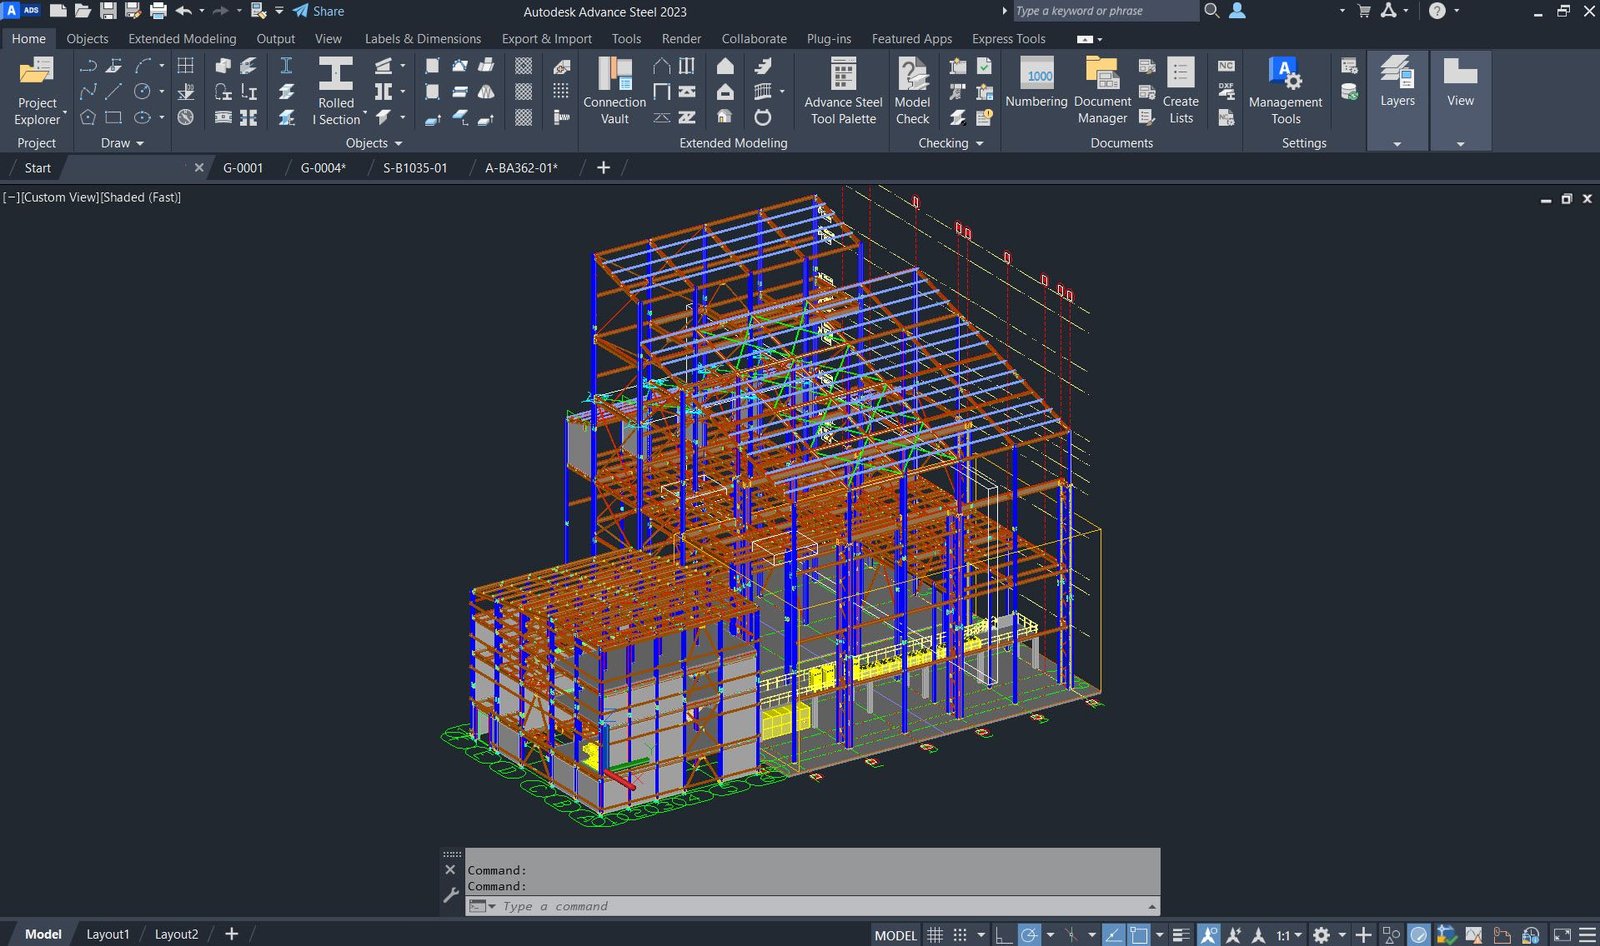Click the Plot/Print icon
This screenshot has height=946, width=1600.
coord(158,11)
